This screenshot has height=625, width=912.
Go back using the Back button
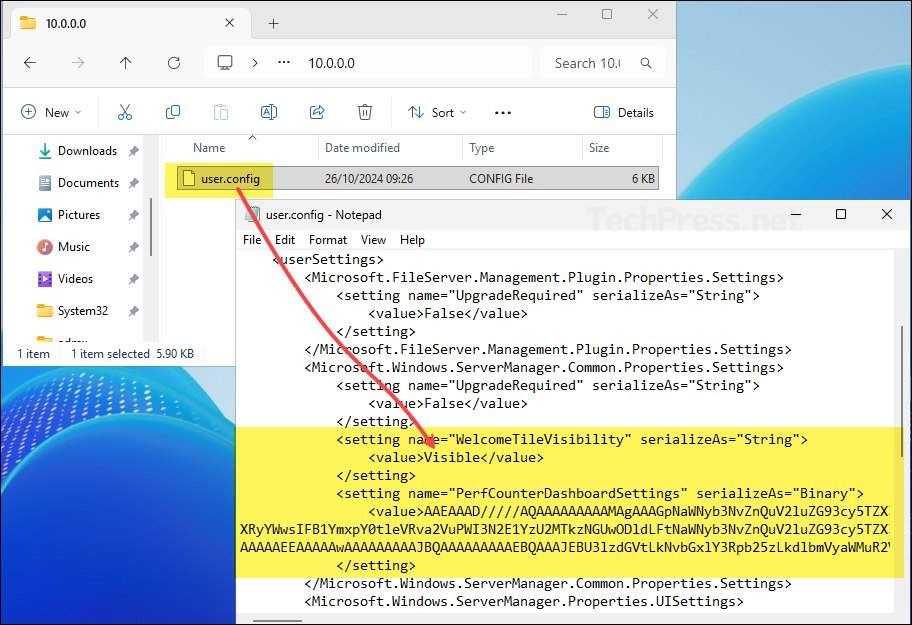(30, 62)
